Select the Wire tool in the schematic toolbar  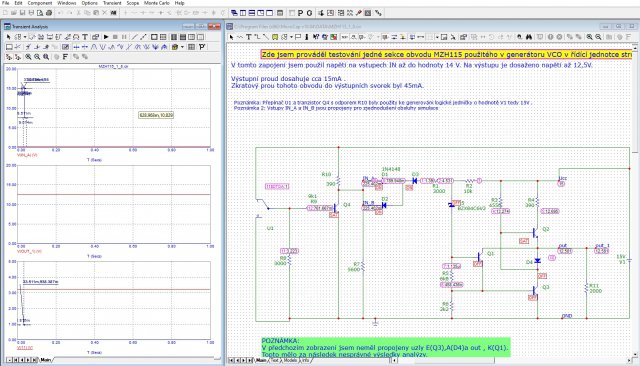pos(258,37)
